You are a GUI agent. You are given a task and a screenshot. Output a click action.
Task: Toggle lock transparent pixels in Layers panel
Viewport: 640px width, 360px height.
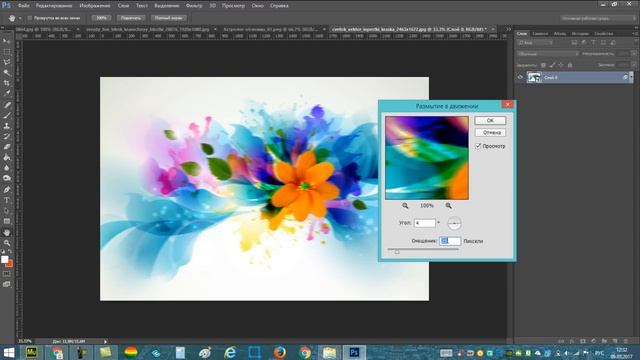pos(543,65)
